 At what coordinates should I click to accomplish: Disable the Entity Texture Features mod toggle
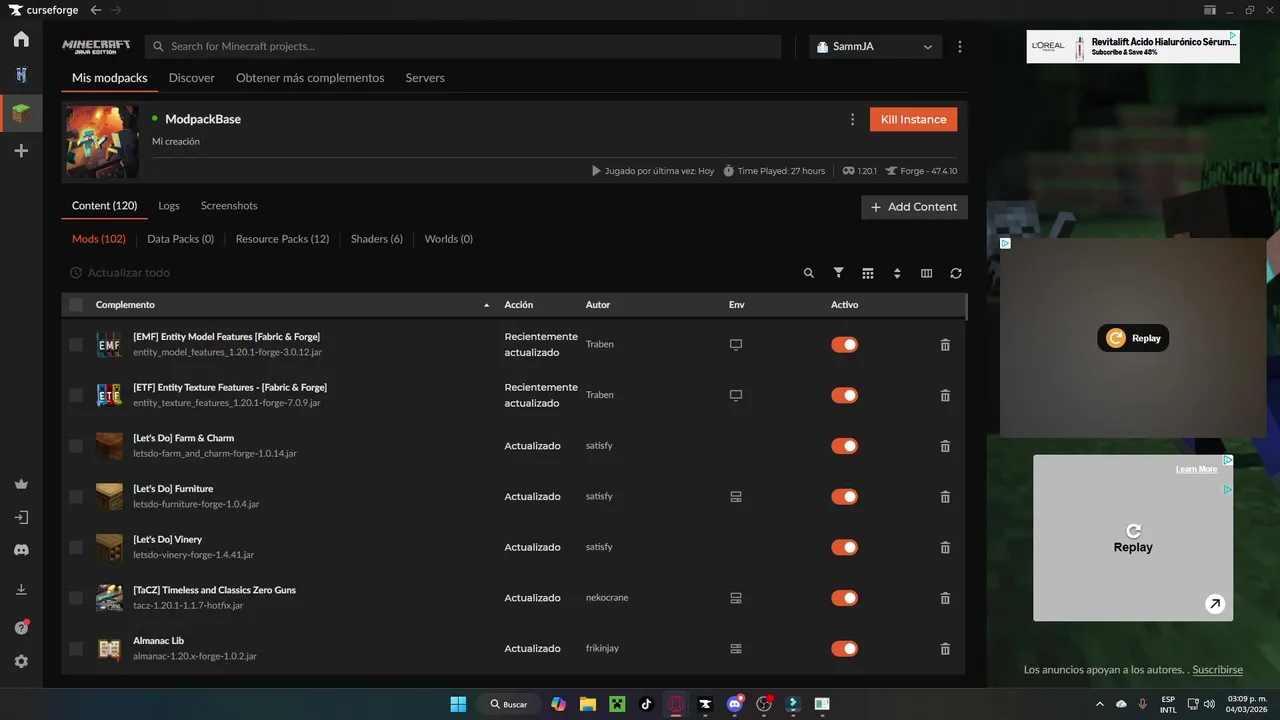(845, 395)
